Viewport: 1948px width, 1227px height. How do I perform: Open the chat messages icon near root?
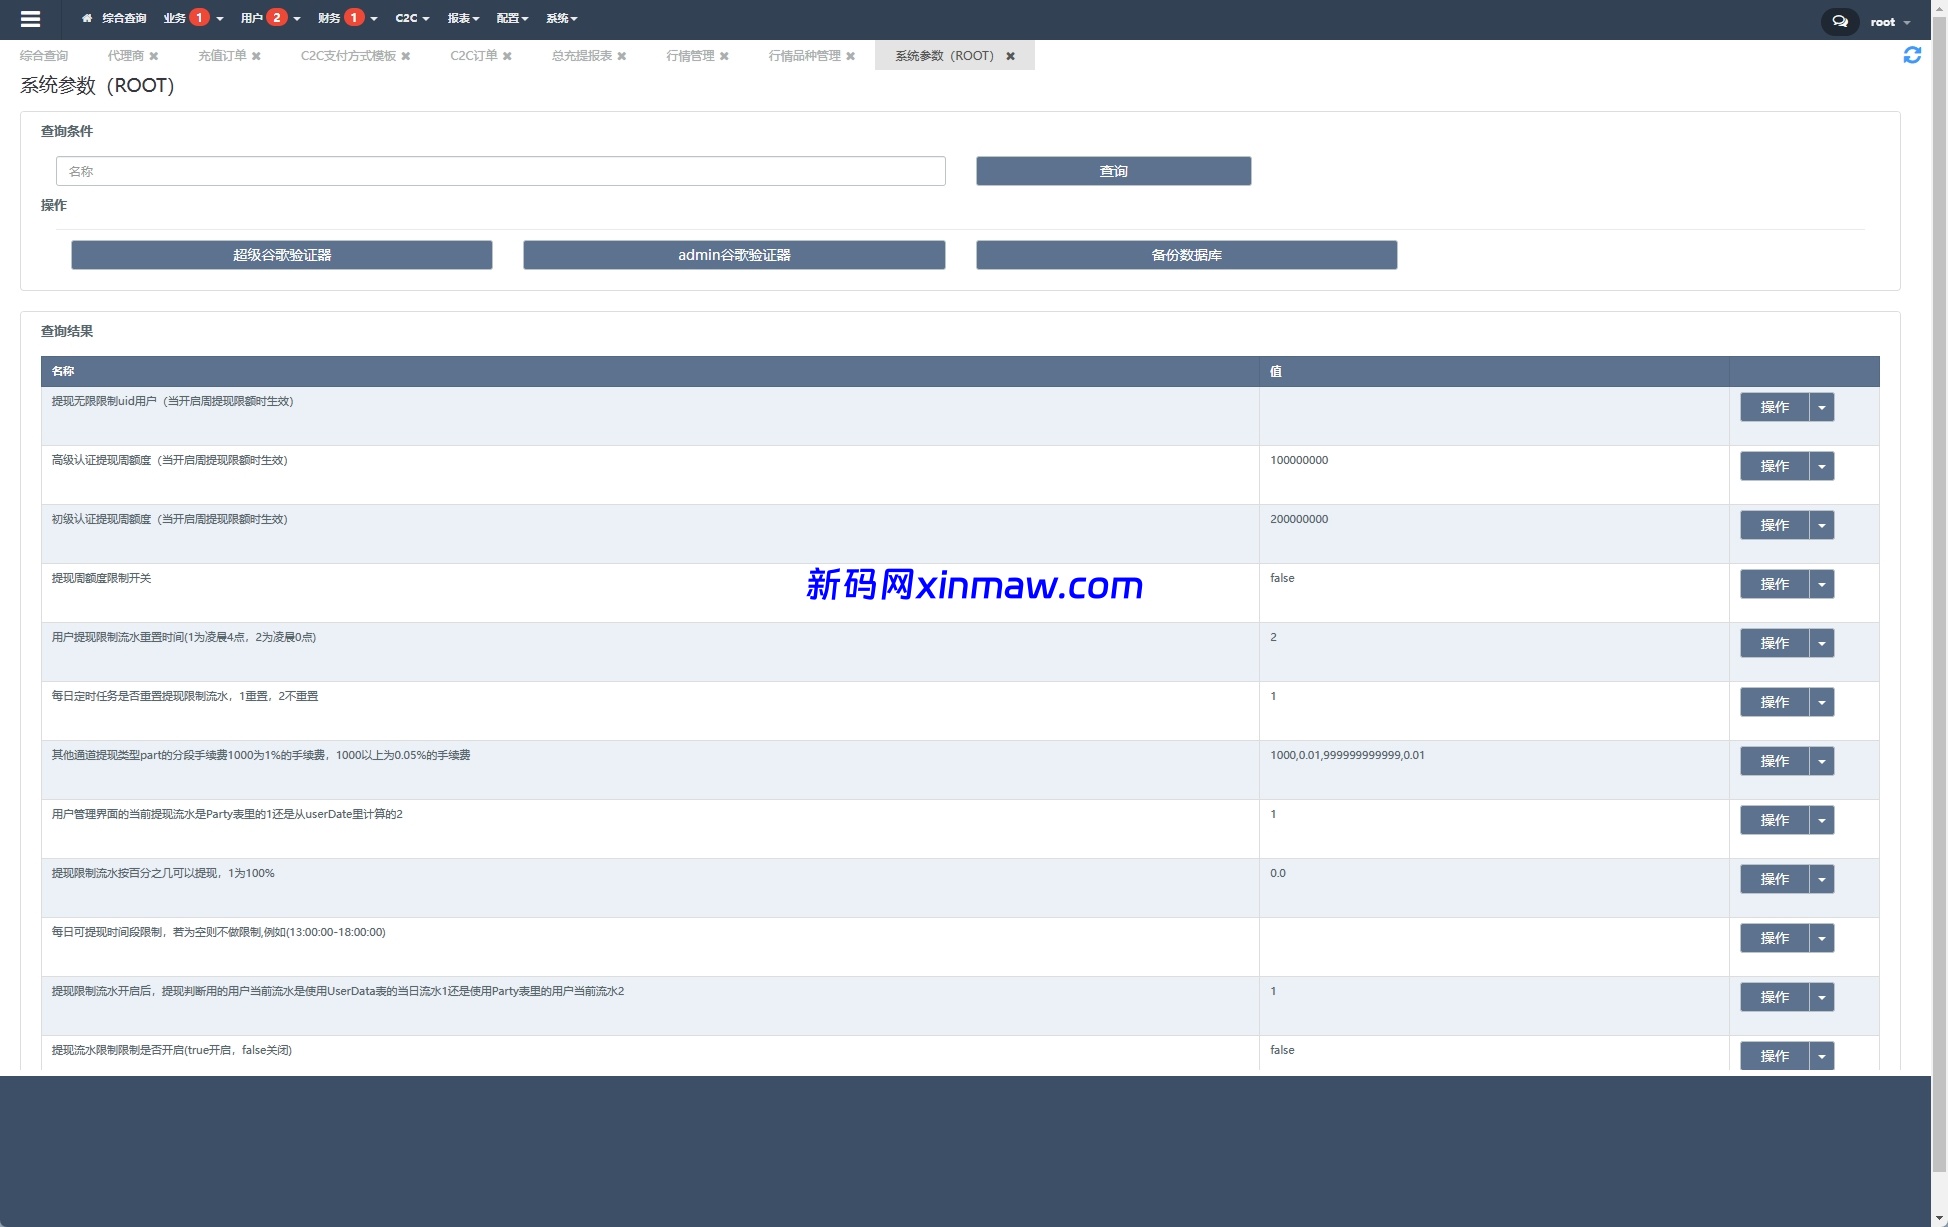tap(1839, 21)
